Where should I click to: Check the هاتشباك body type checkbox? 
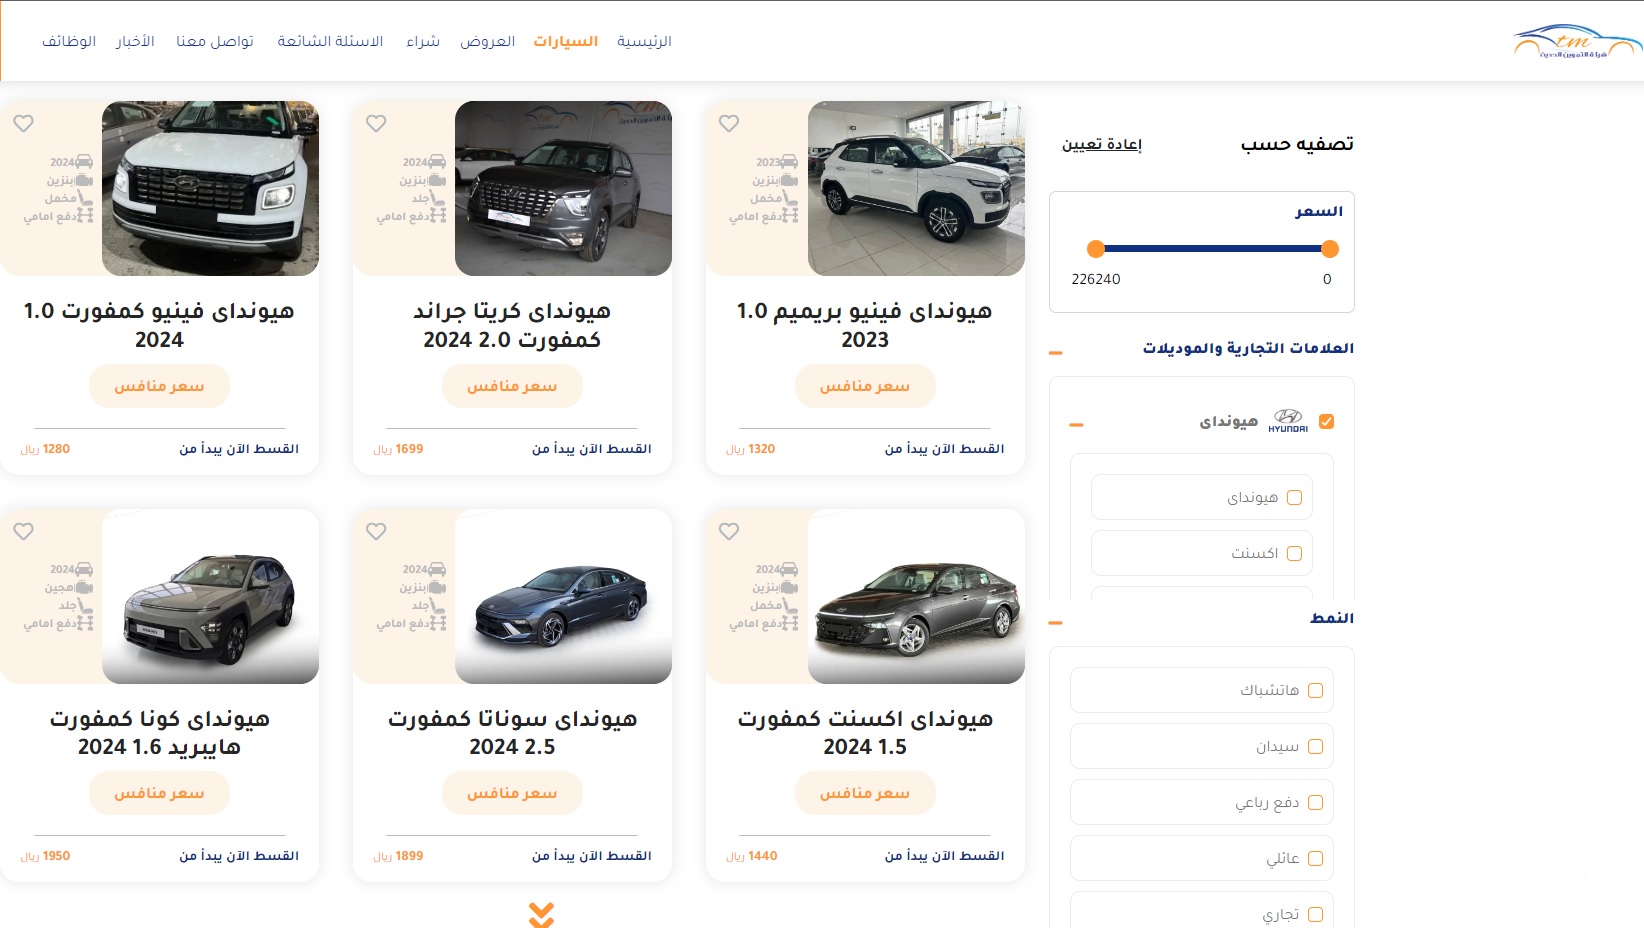click(1315, 690)
